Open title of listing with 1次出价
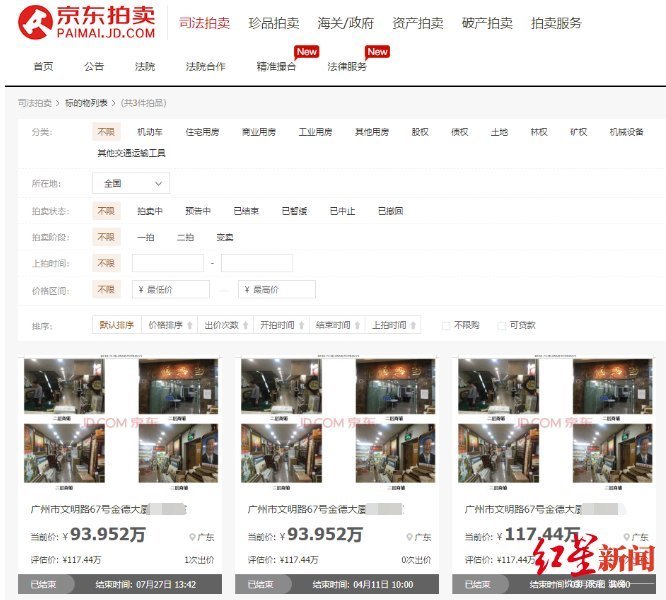This screenshot has width=666, height=600. pyautogui.click(x=109, y=509)
